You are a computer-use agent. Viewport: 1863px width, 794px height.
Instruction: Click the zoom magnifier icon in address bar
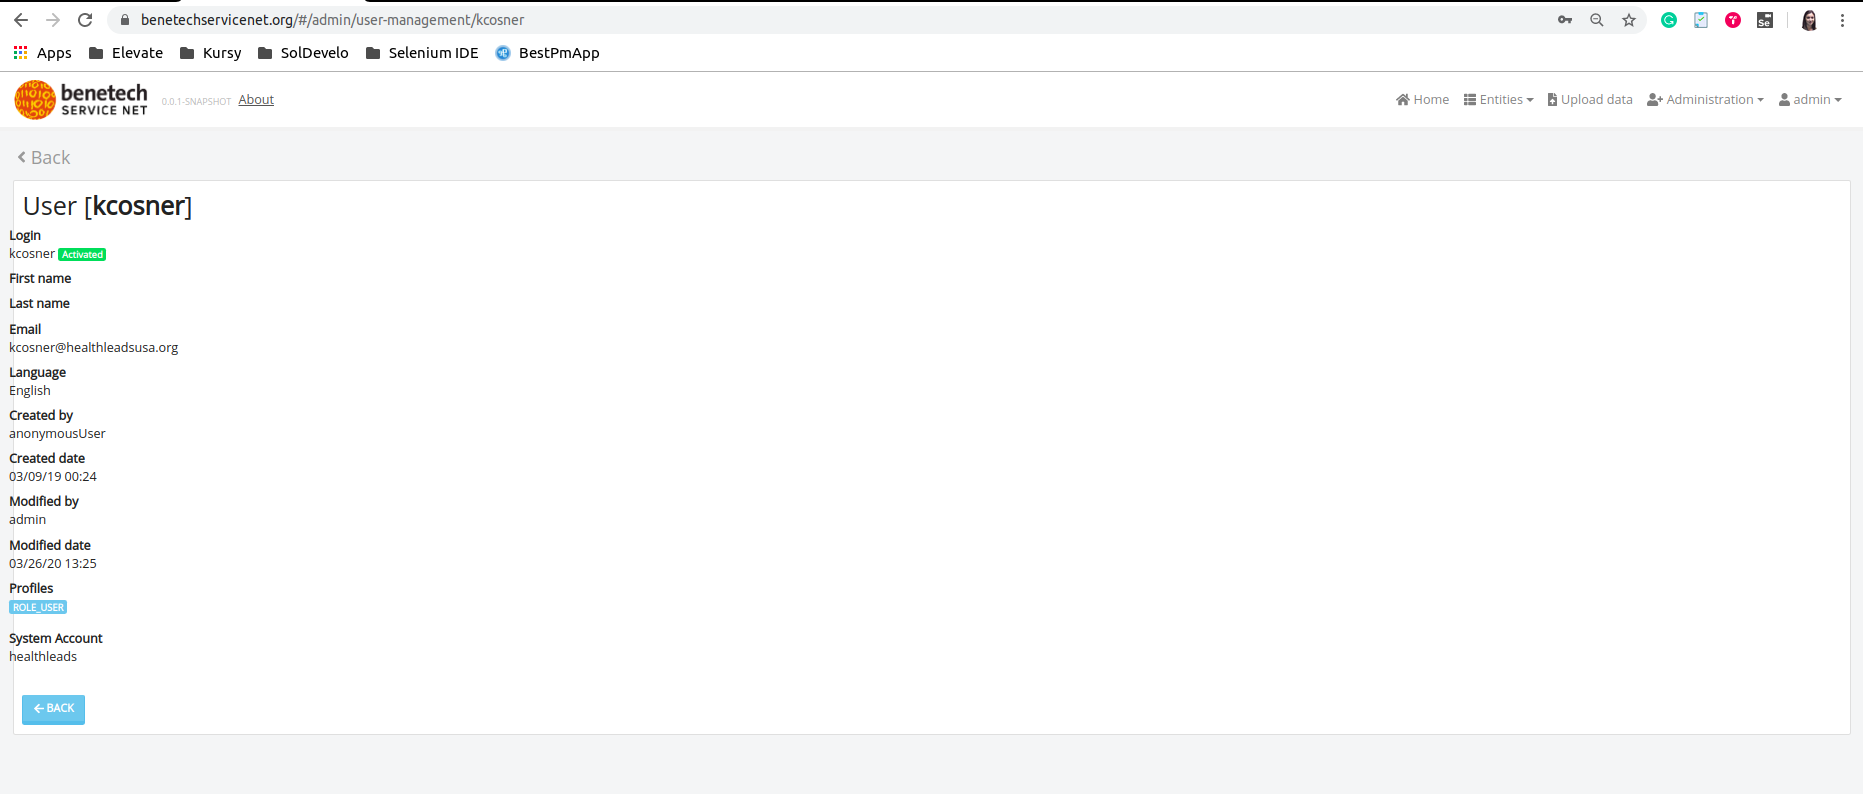pos(1597,20)
